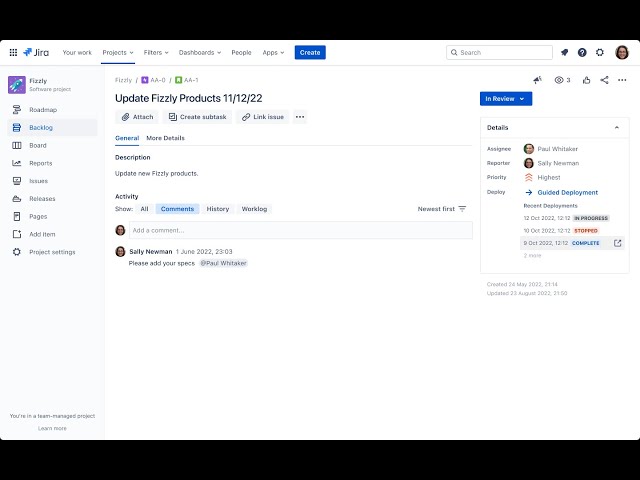
Task: Open Releases in the sidebar
Action: (52, 199)
